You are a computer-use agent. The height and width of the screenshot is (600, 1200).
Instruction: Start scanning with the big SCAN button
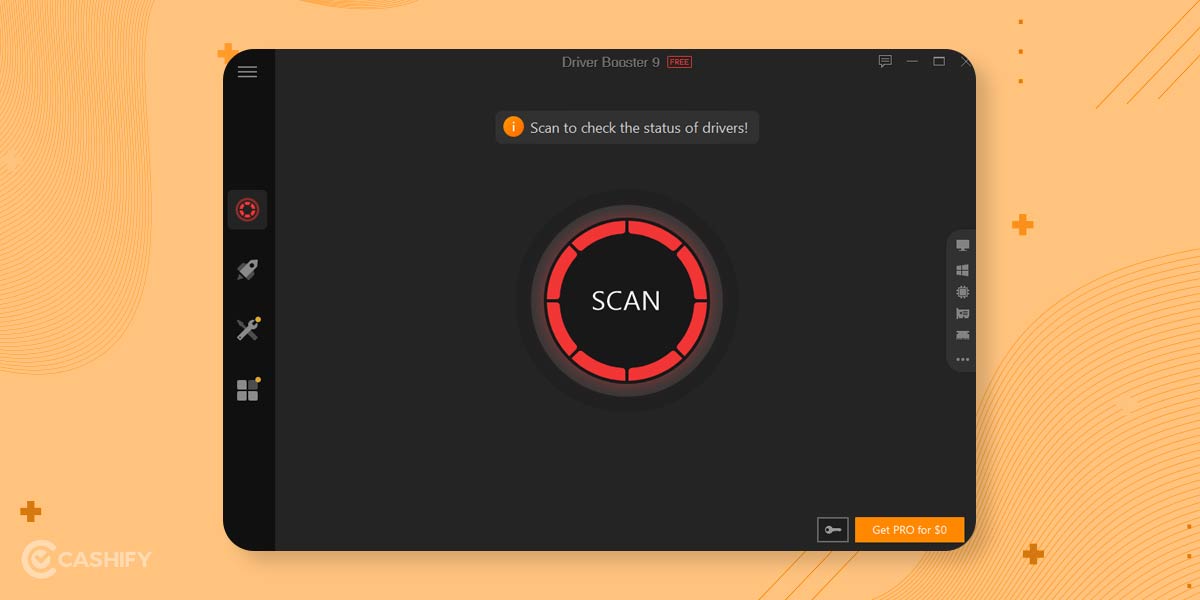(x=627, y=300)
